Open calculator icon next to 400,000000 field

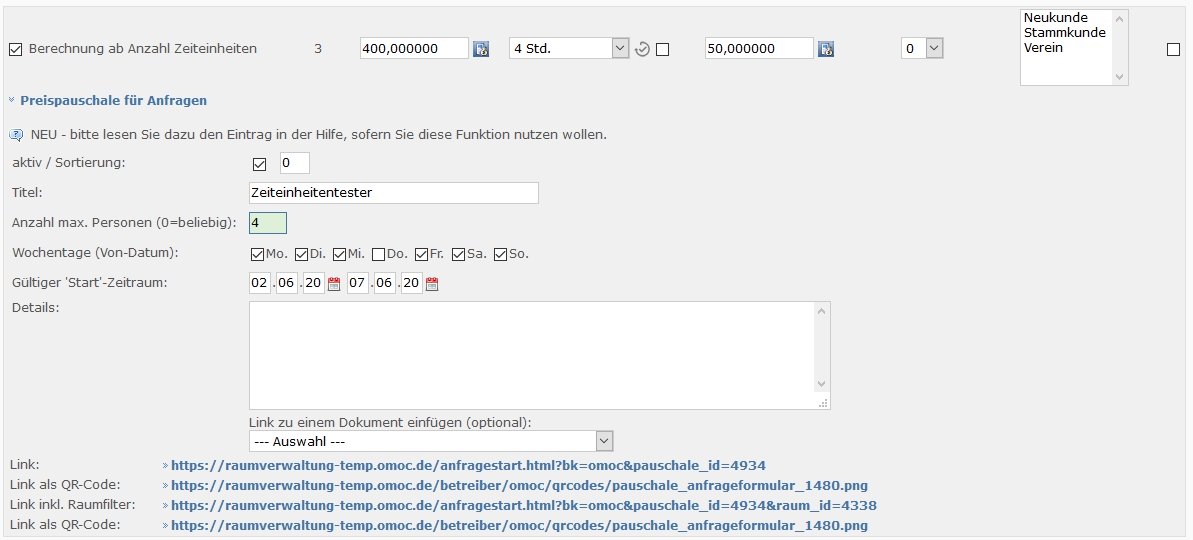[481, 49]
